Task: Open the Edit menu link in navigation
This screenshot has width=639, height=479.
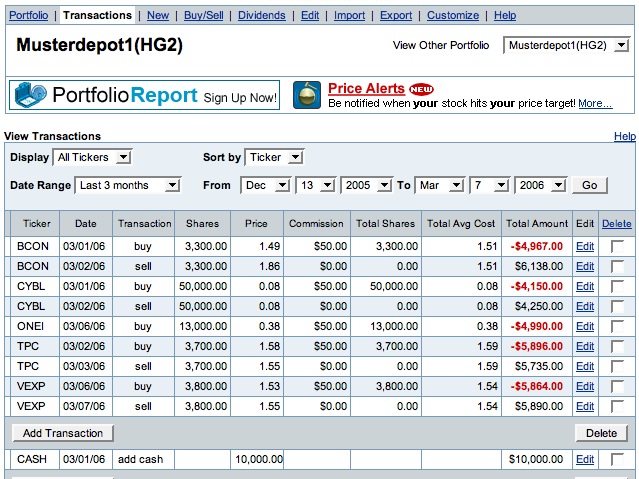Action: [x=310, y=15]
